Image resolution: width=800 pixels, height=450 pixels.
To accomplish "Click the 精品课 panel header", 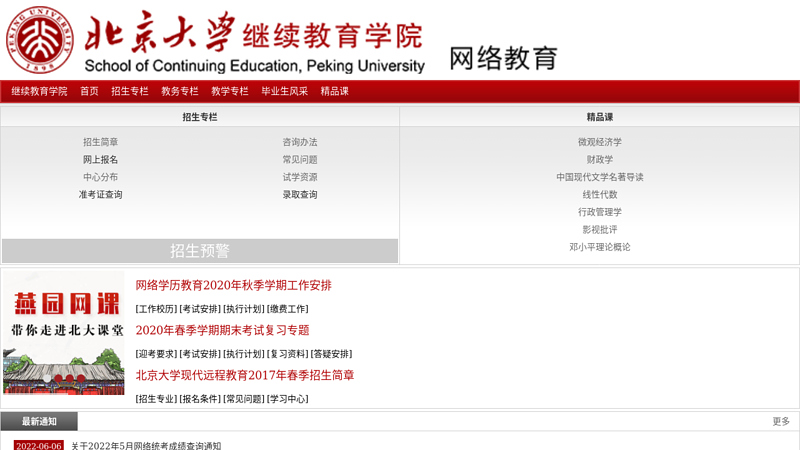I will (599, 117).
